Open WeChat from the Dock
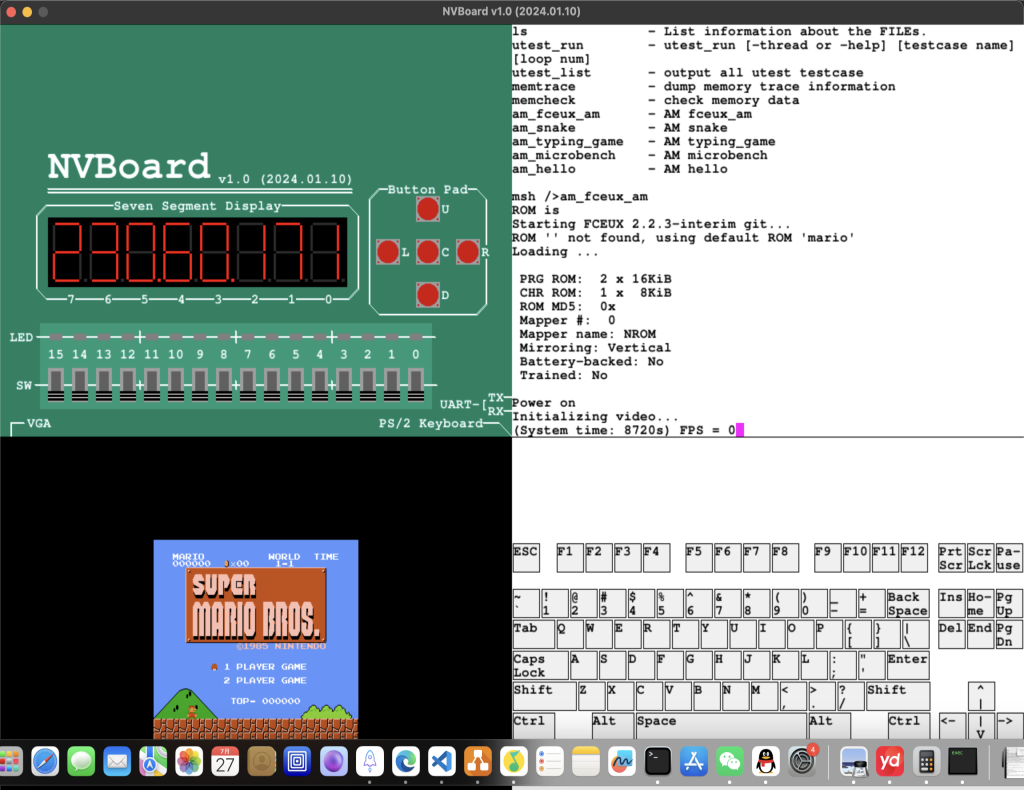The width and height of the screenshot is (1024, 790). [729, 761]
